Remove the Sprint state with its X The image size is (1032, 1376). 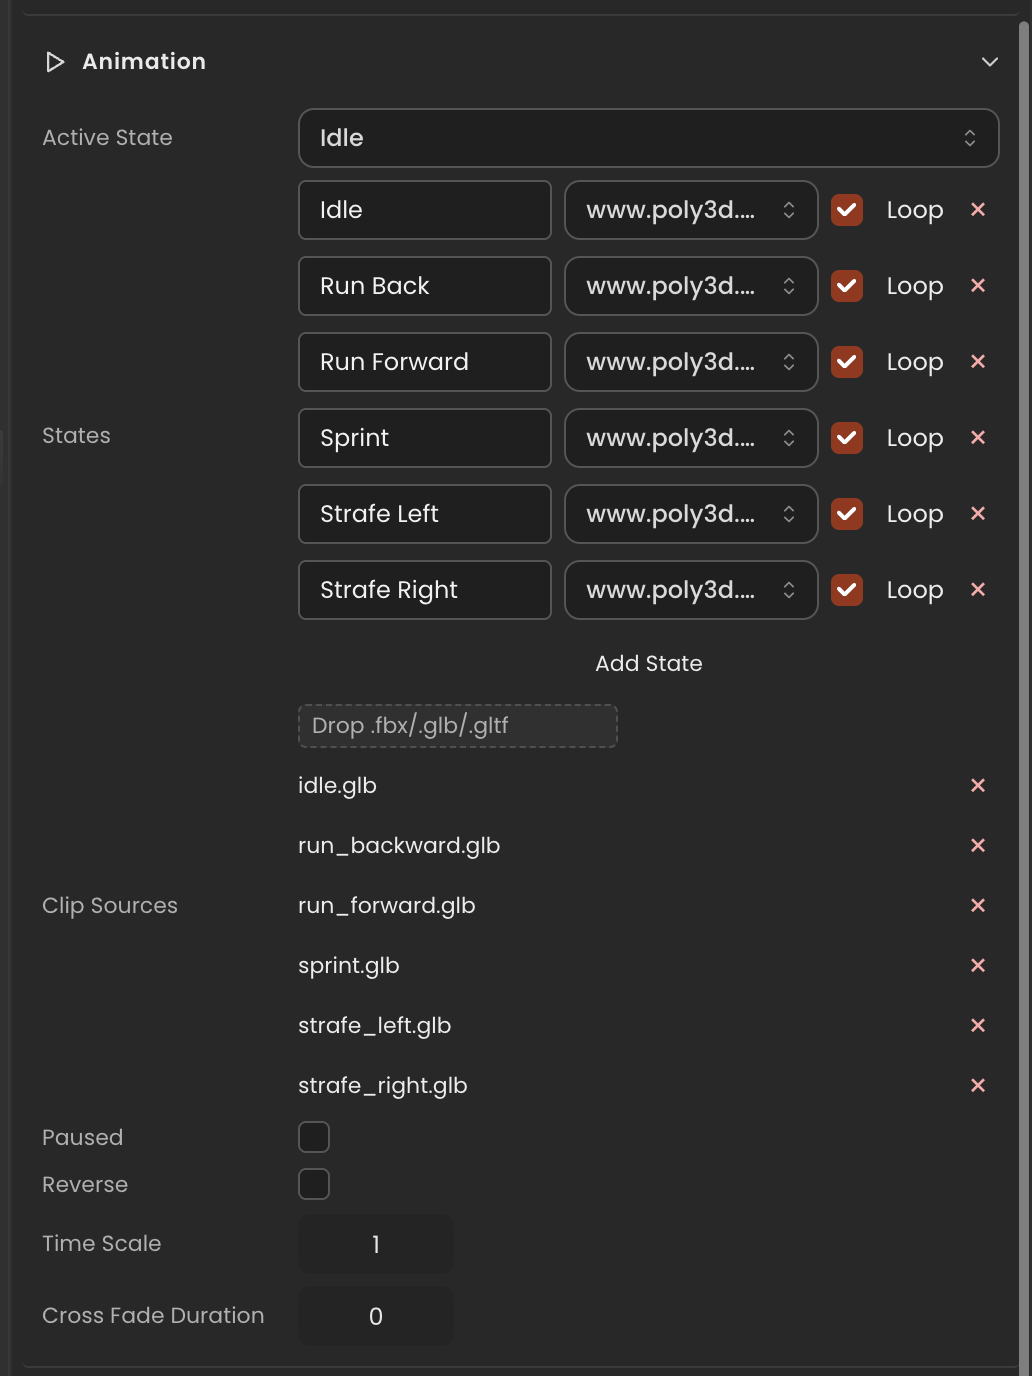978,437
